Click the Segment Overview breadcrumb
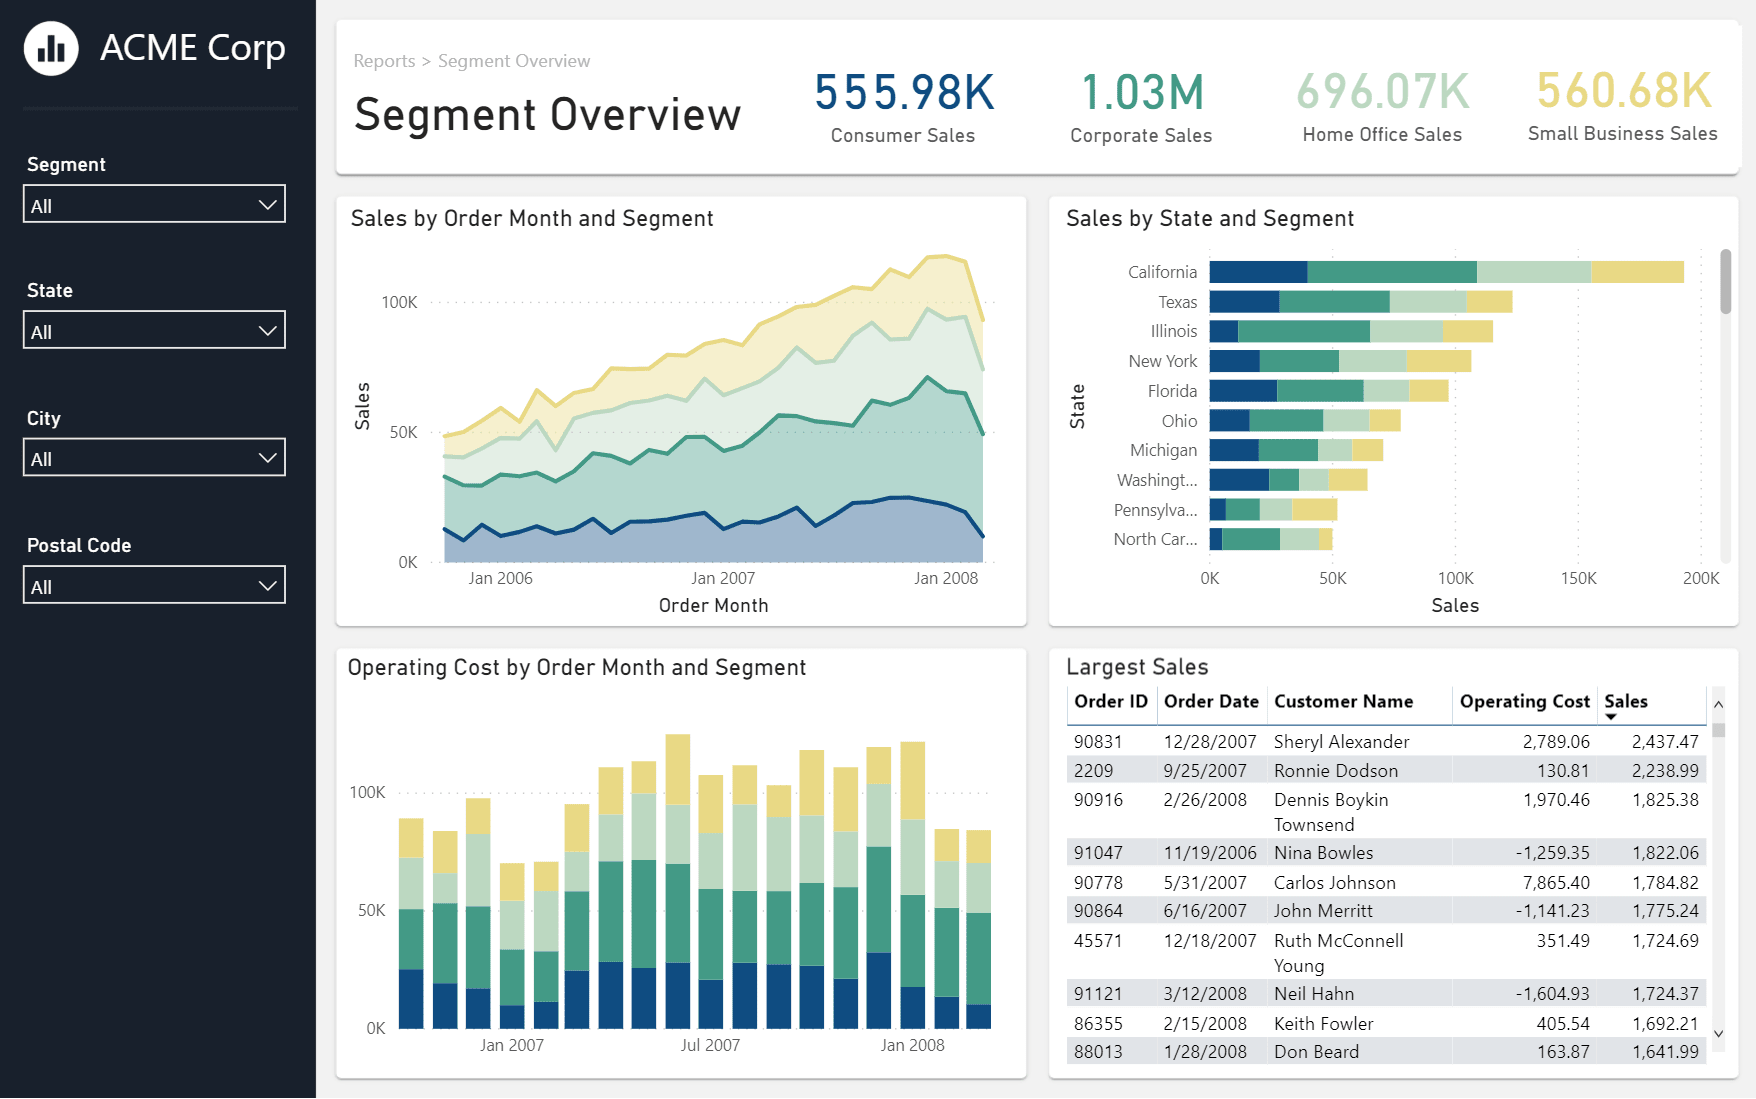The image size is (1756, 1099). 514,61
